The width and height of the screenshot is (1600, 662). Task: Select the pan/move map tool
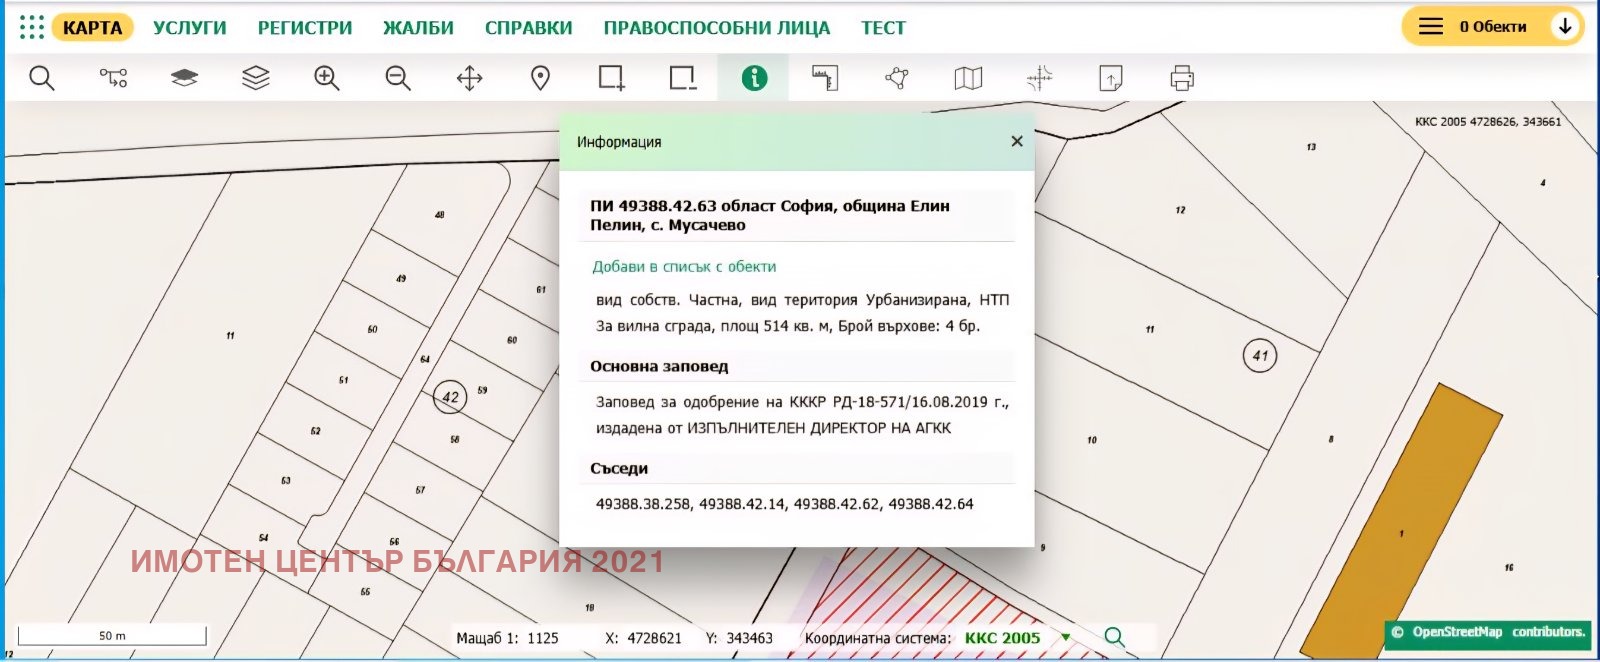click(469, 78)
